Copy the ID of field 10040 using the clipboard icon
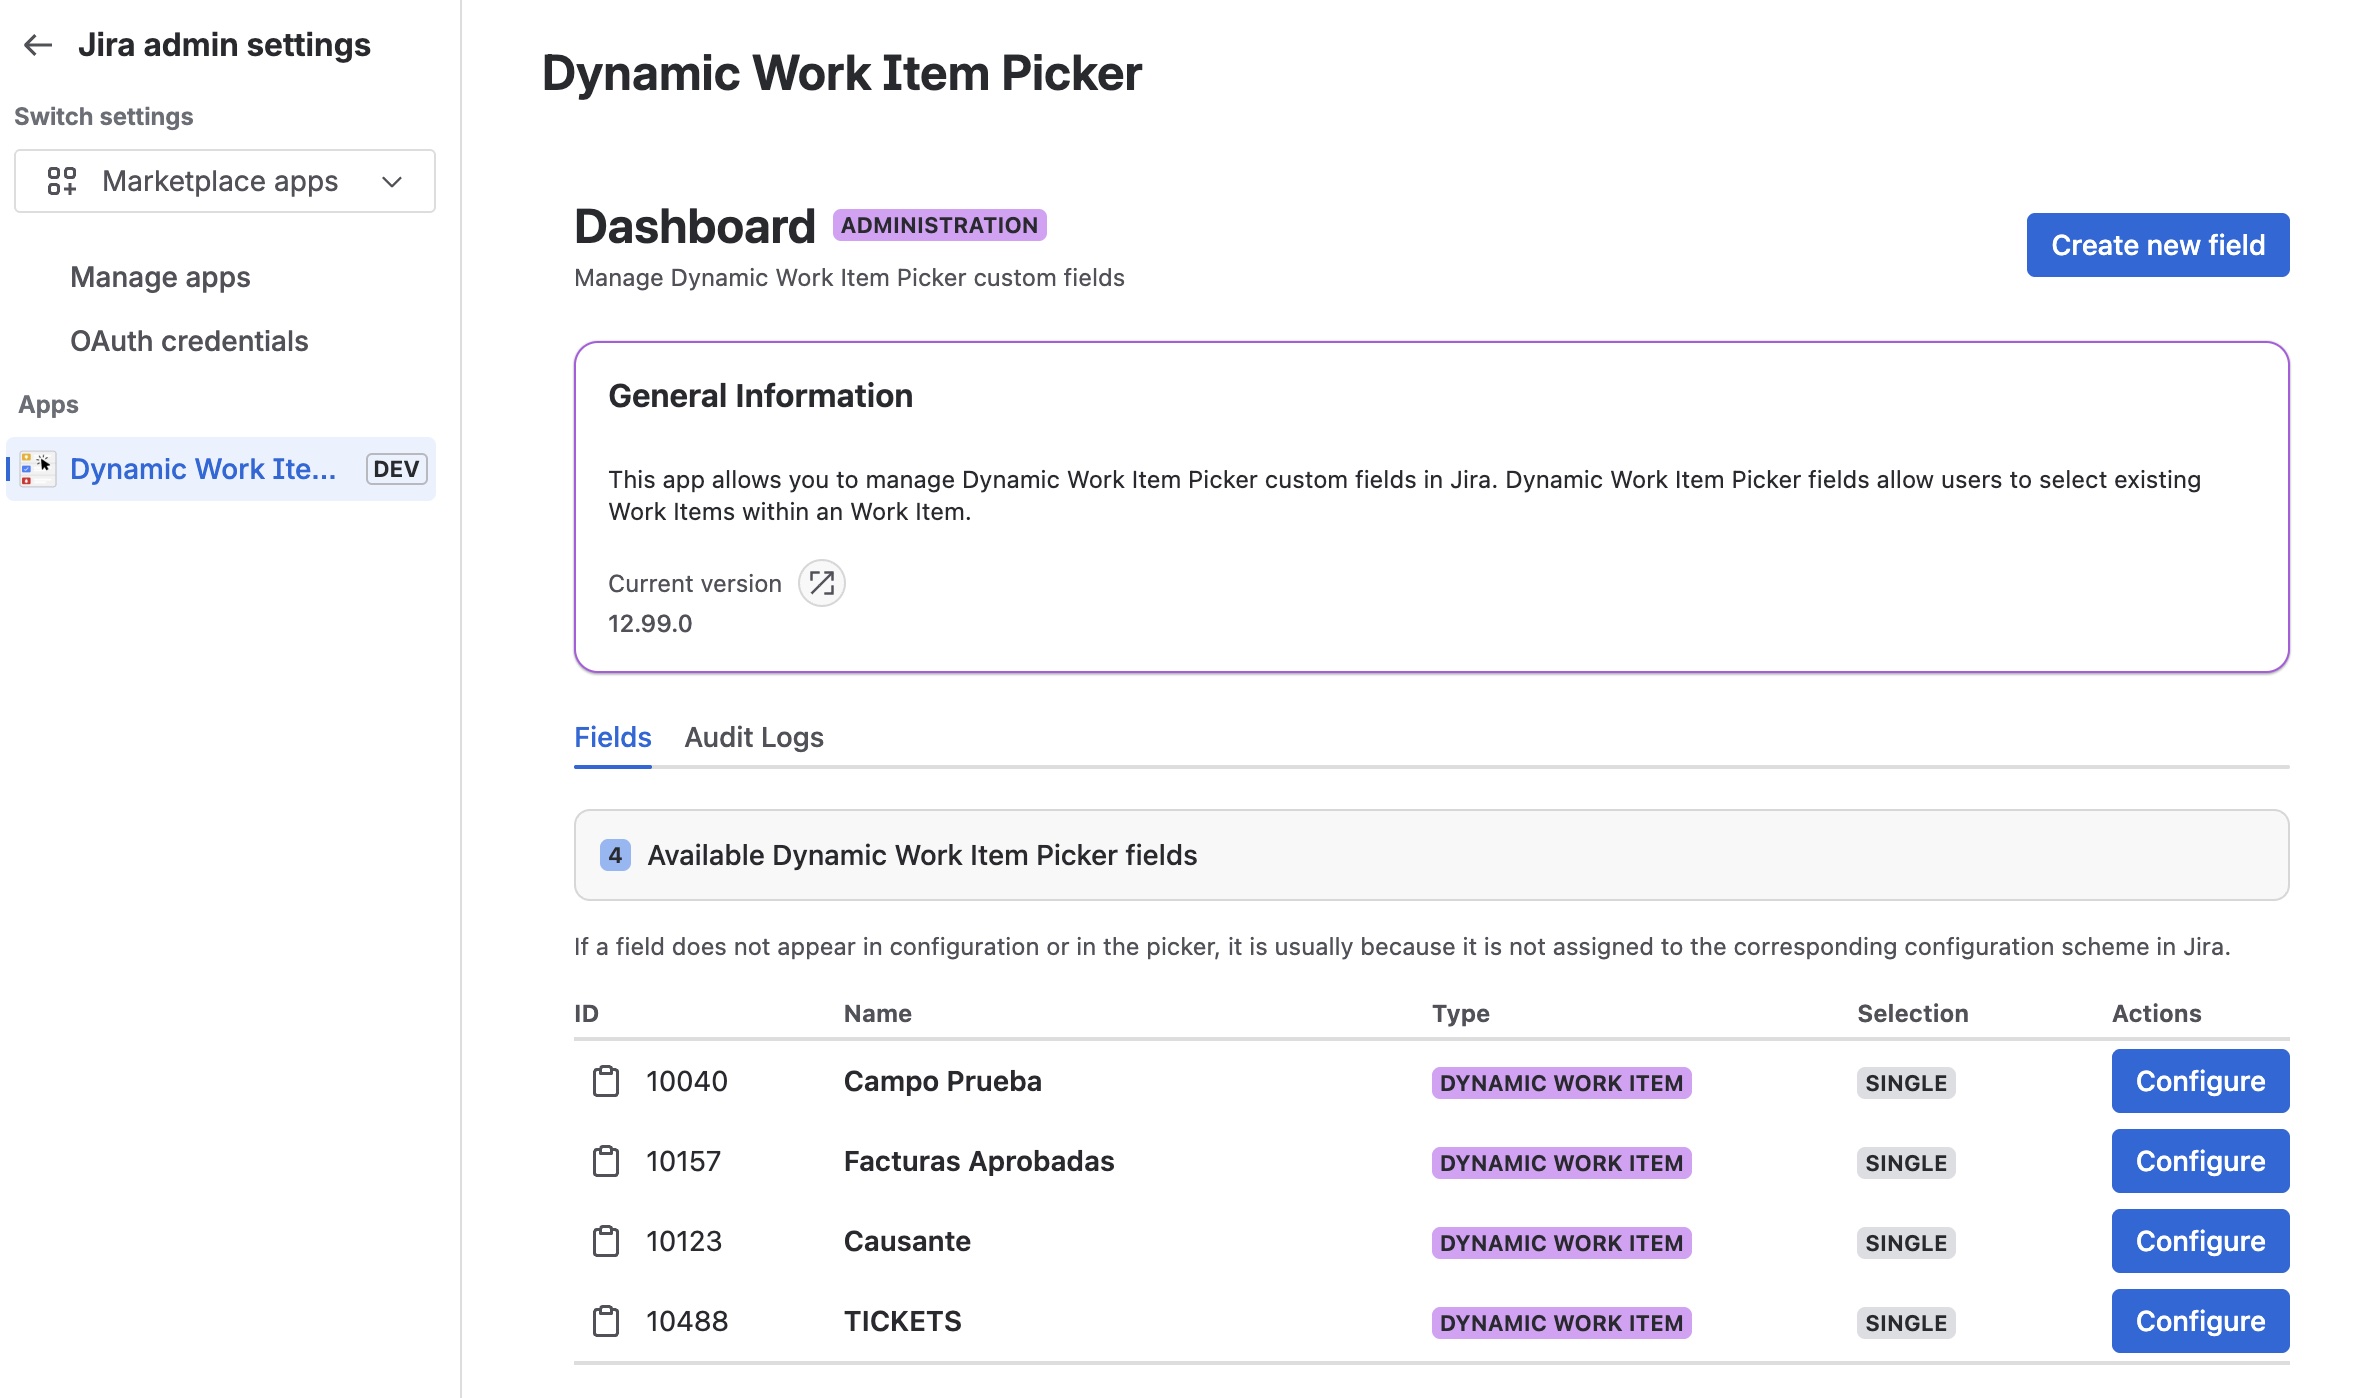Viewport: 2364px width, 1398px height. (606, 1081)
